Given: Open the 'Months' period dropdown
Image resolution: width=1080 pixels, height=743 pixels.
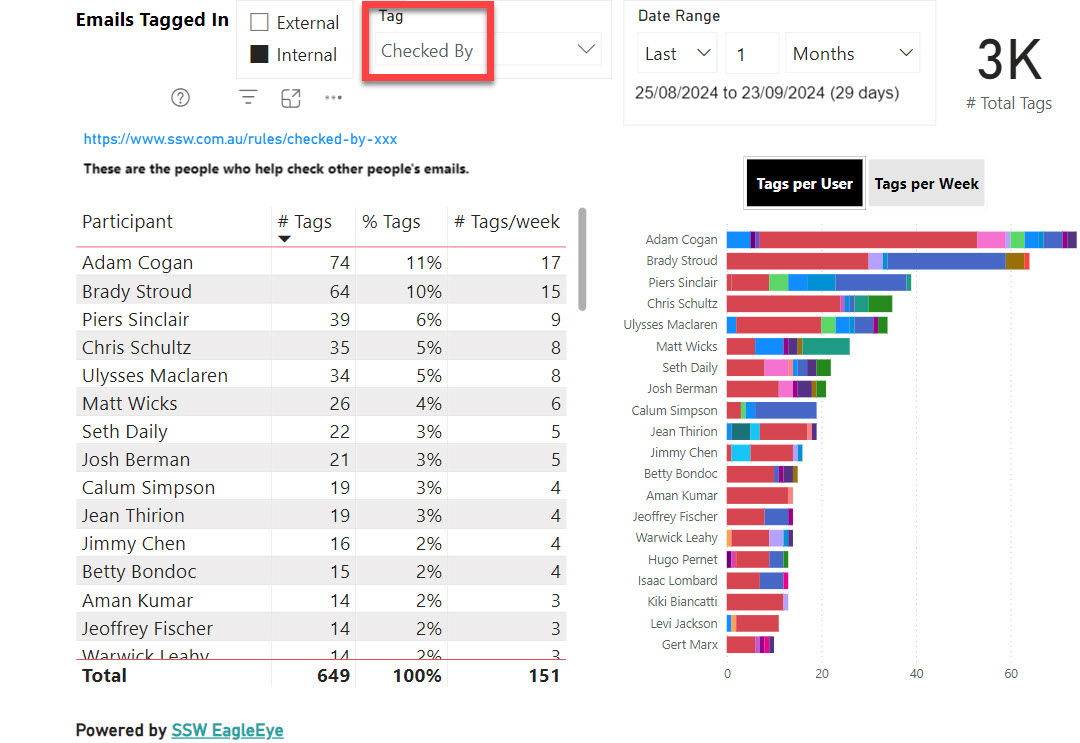Looking at the screenshot, I should [853, 54].
